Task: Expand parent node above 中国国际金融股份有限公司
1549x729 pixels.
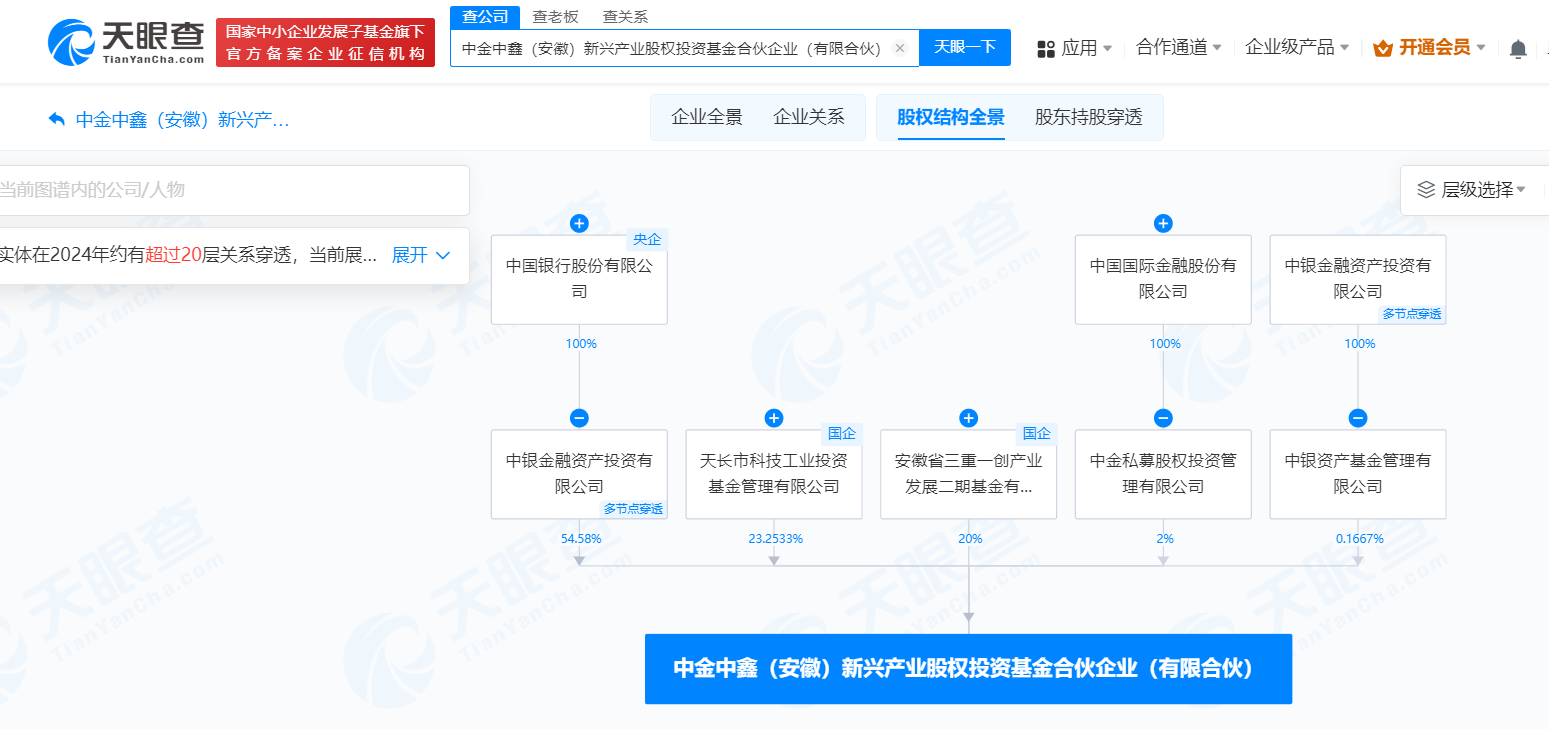Action: 1163,223
